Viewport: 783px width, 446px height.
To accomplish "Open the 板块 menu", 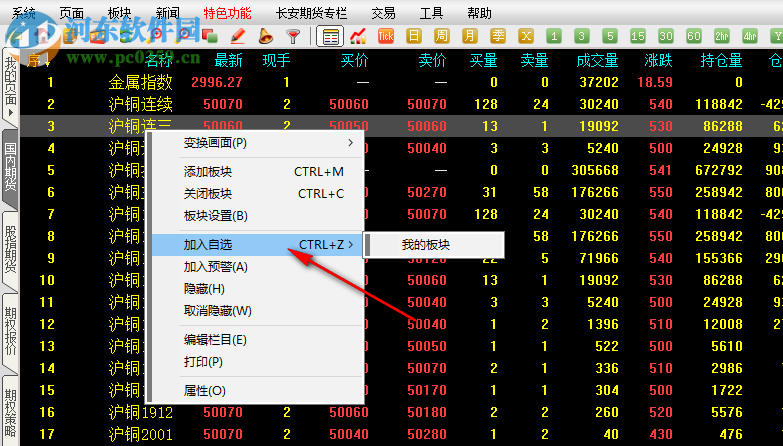I will (119, 13).
